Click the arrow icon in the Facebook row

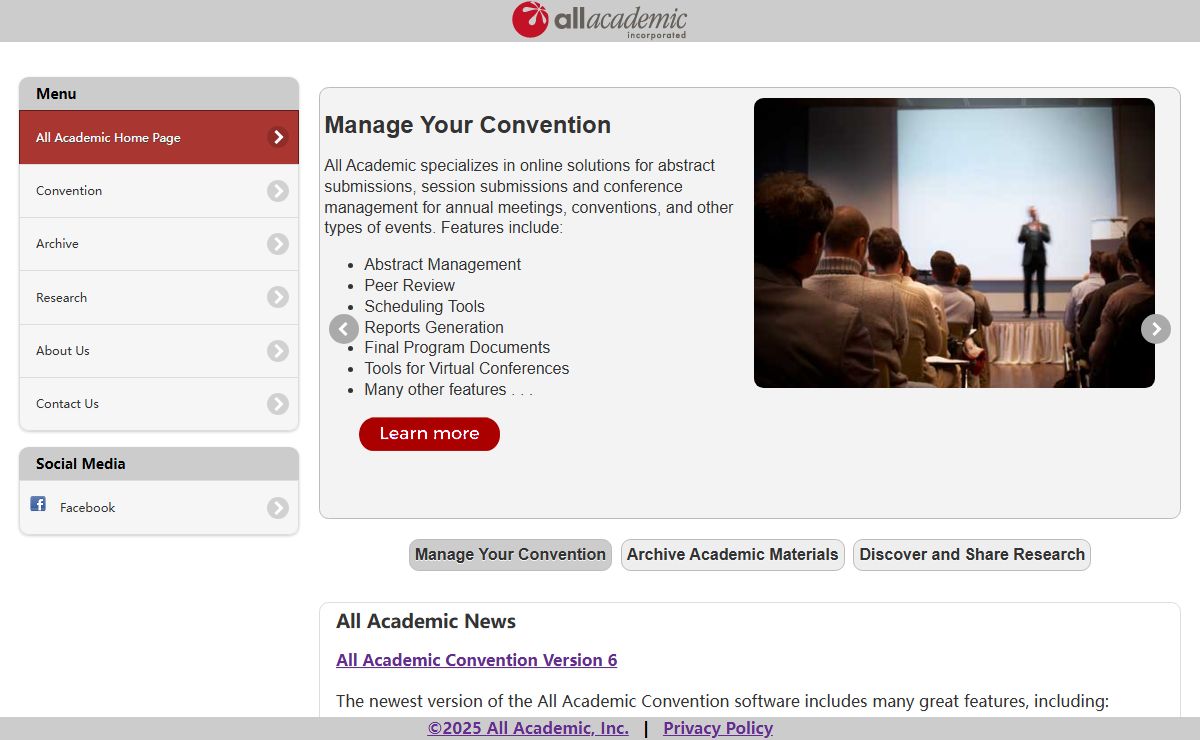pyautogui.click(x=278, y=508)
